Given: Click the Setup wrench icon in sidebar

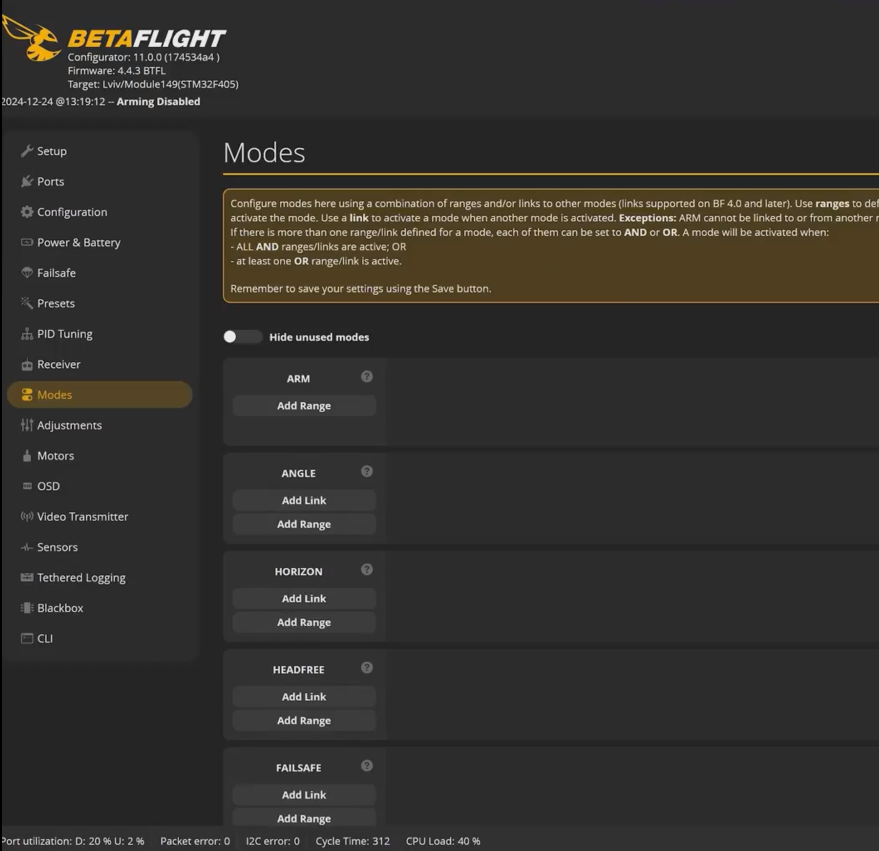Looking at the screenshot, I should (27, 151).
